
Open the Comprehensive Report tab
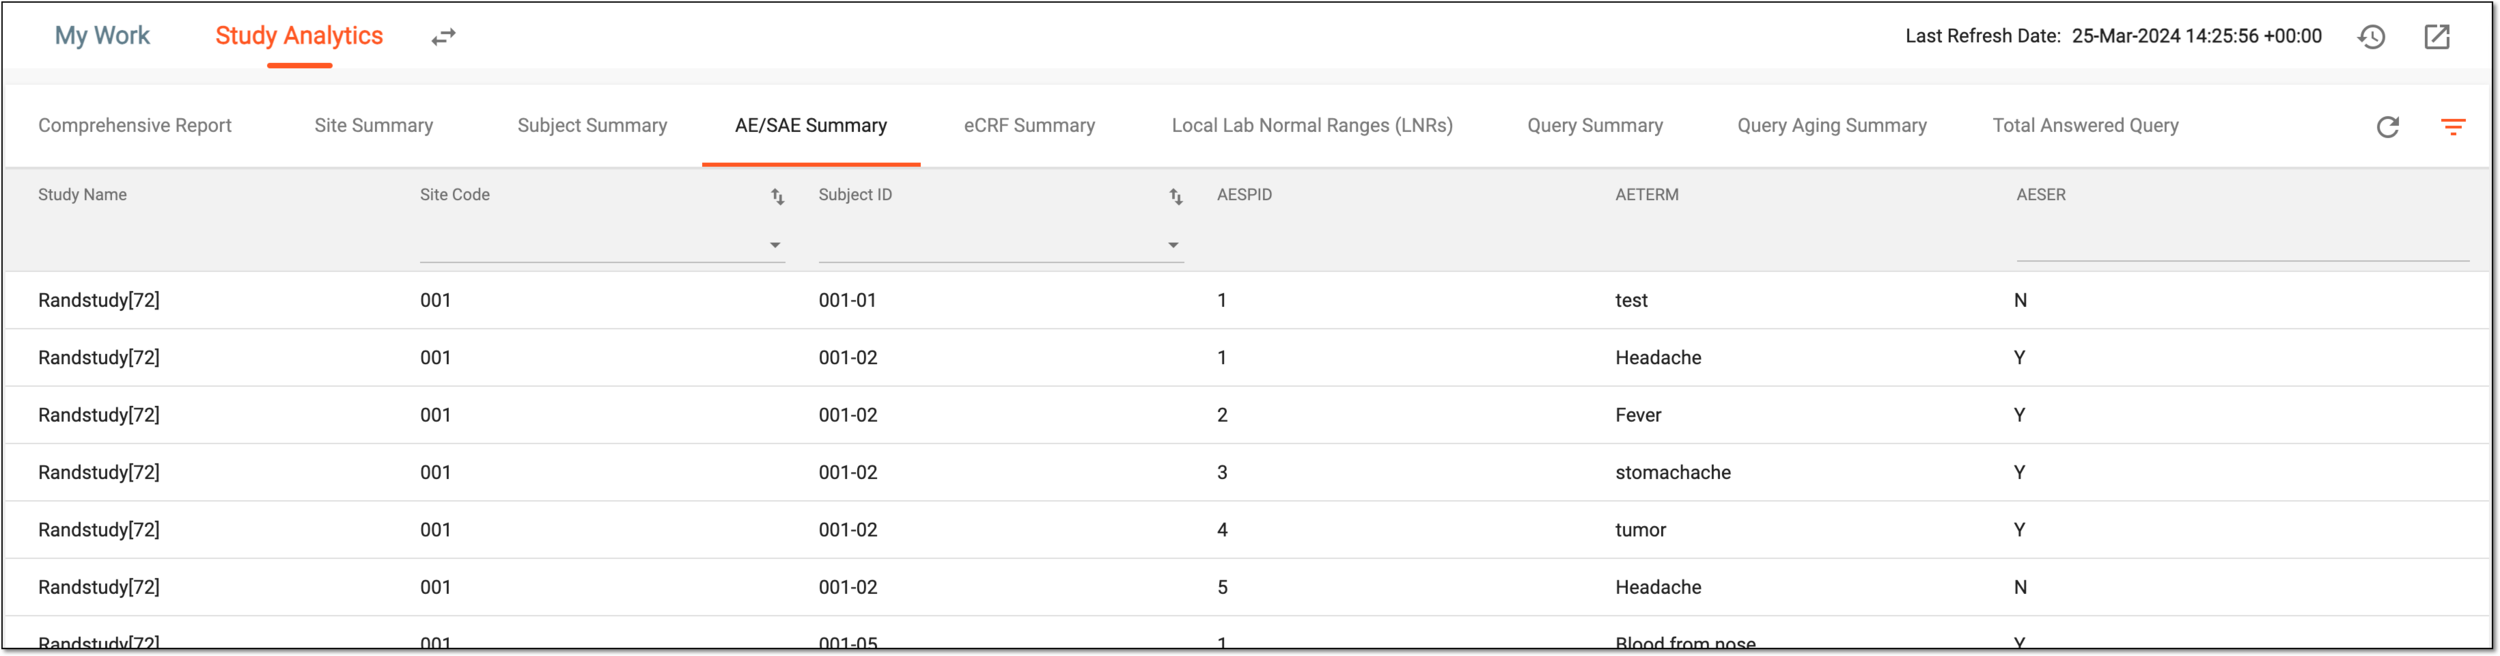pos(135,126)
